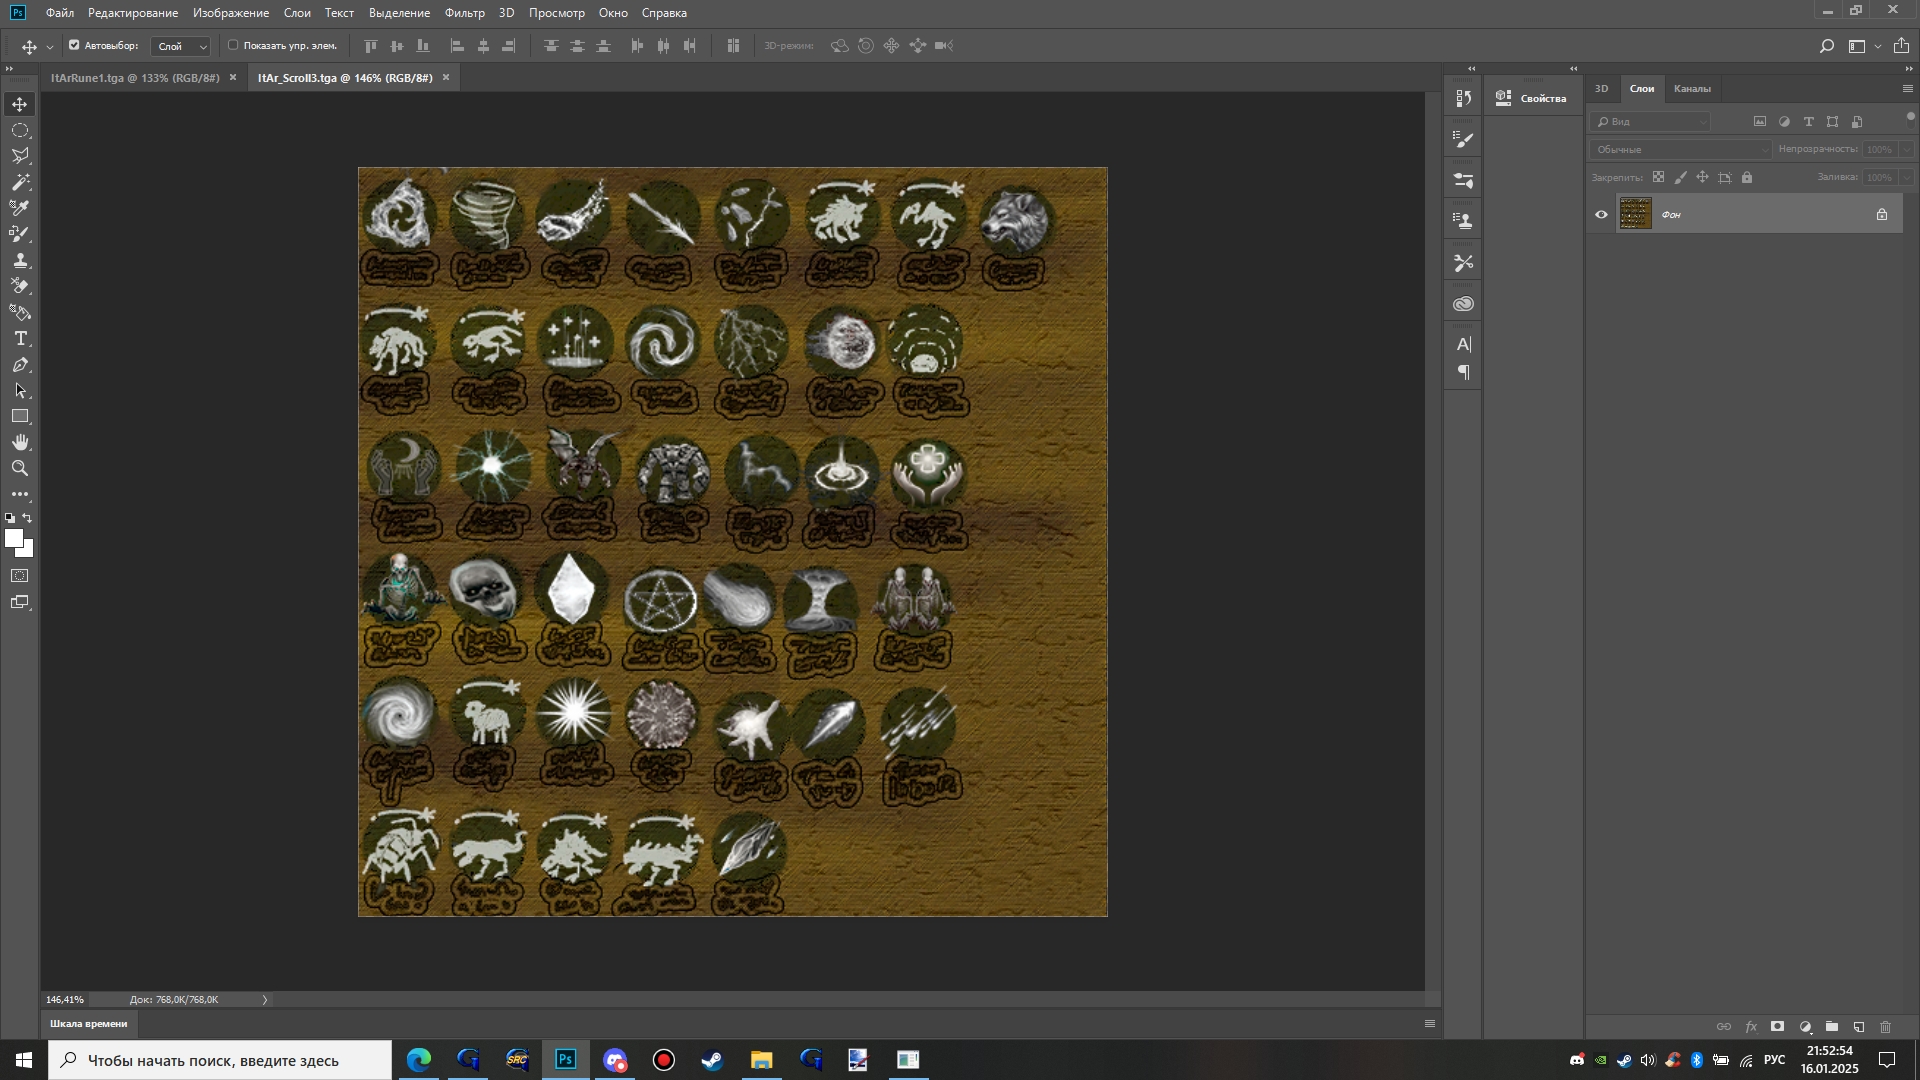Open the Слой auto-select dropdown

(181, 46)
